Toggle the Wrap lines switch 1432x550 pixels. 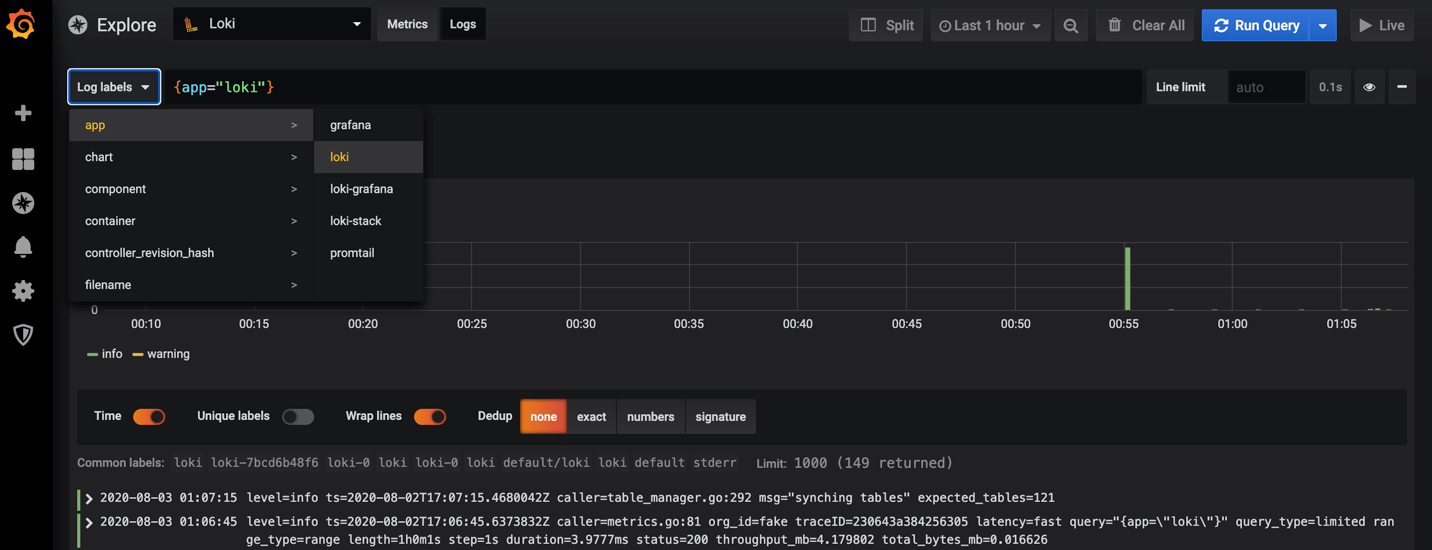pos(430,416)
